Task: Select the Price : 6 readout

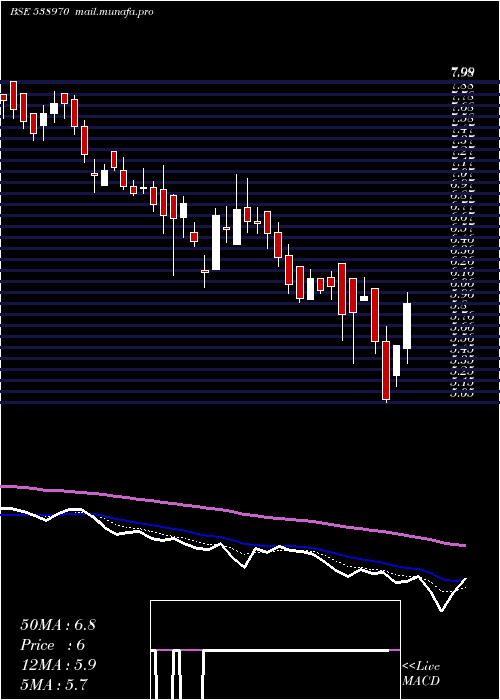Action: click(52, 645)
